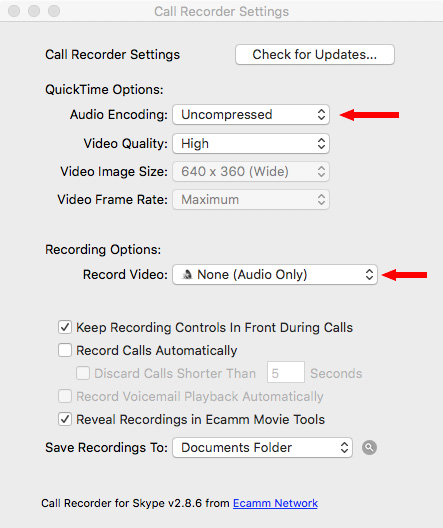Click the Audio Encoding stepper arrows

[321, 114]
